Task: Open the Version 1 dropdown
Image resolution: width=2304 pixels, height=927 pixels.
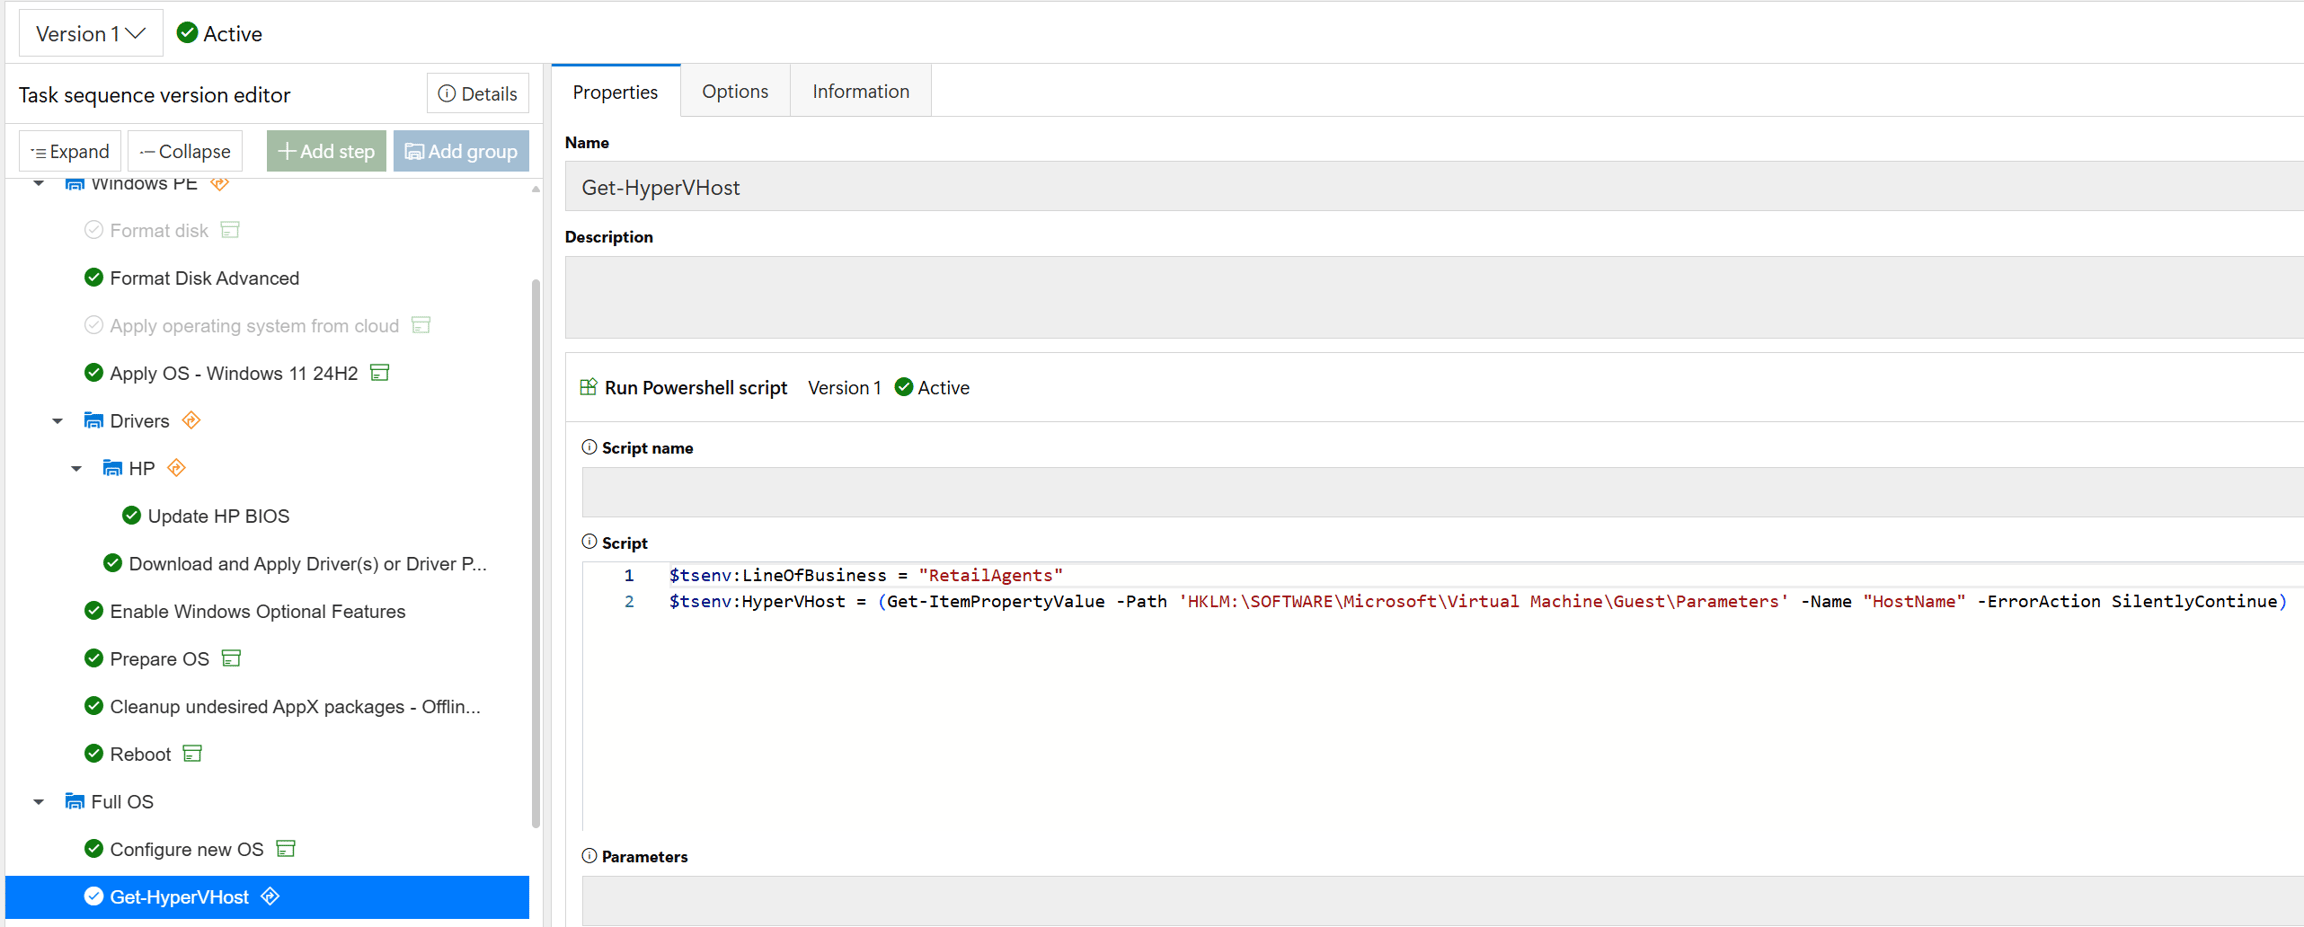Action: 90,33
